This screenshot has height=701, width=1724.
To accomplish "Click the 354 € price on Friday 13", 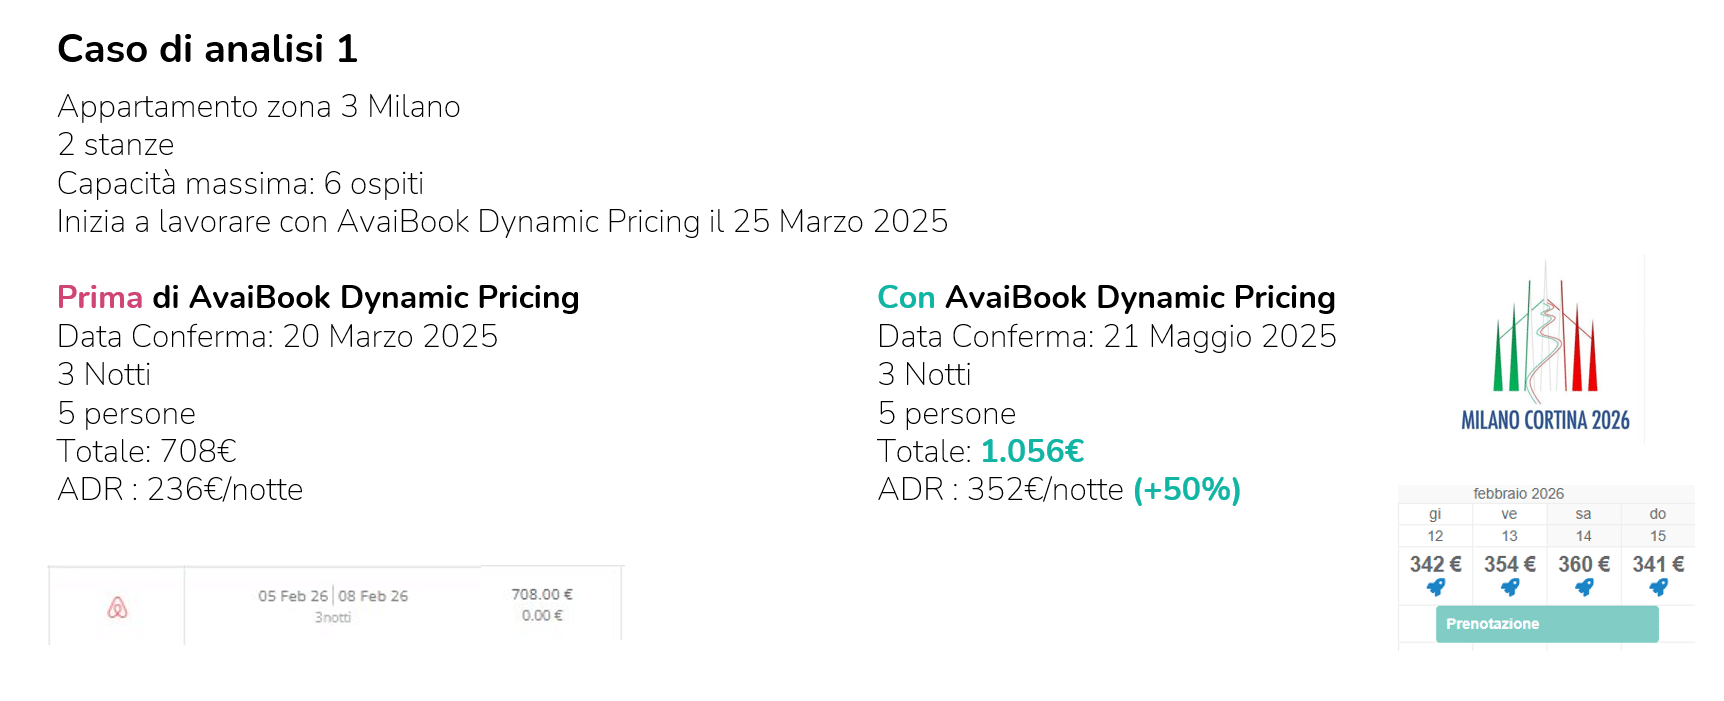I will tap(1509, 564).
